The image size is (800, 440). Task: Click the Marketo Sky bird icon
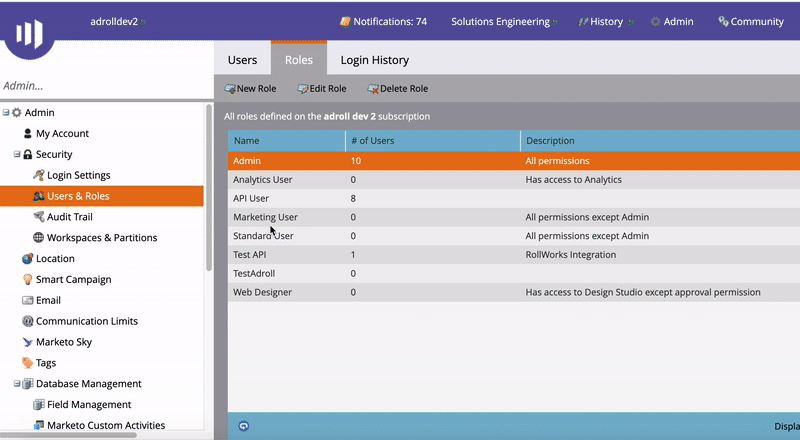(28, 342)
